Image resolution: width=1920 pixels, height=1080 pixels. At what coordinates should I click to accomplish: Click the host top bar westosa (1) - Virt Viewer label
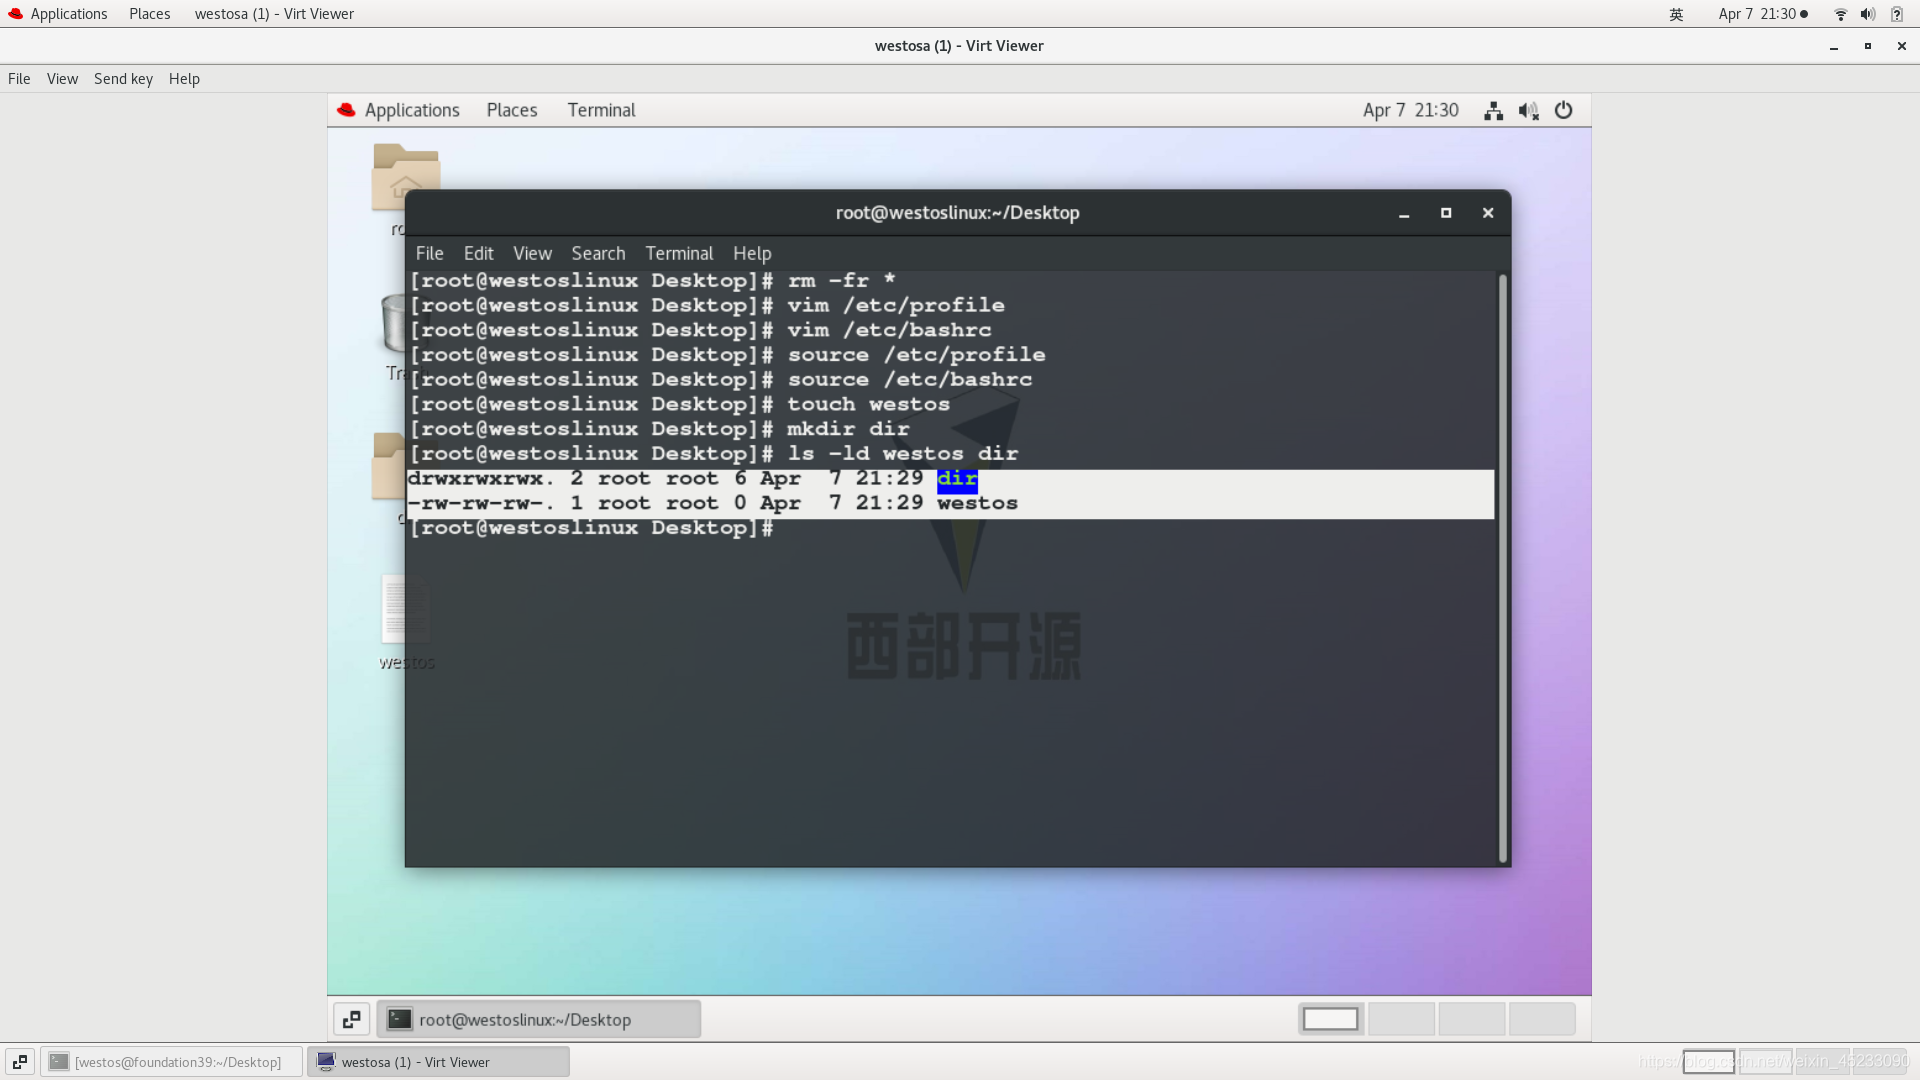click(274, 14)
